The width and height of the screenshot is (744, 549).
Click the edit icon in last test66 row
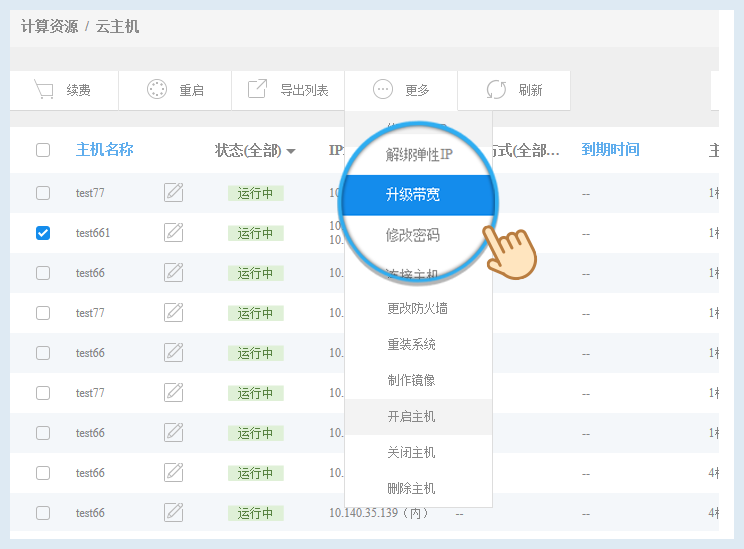[x=174, y=512]
